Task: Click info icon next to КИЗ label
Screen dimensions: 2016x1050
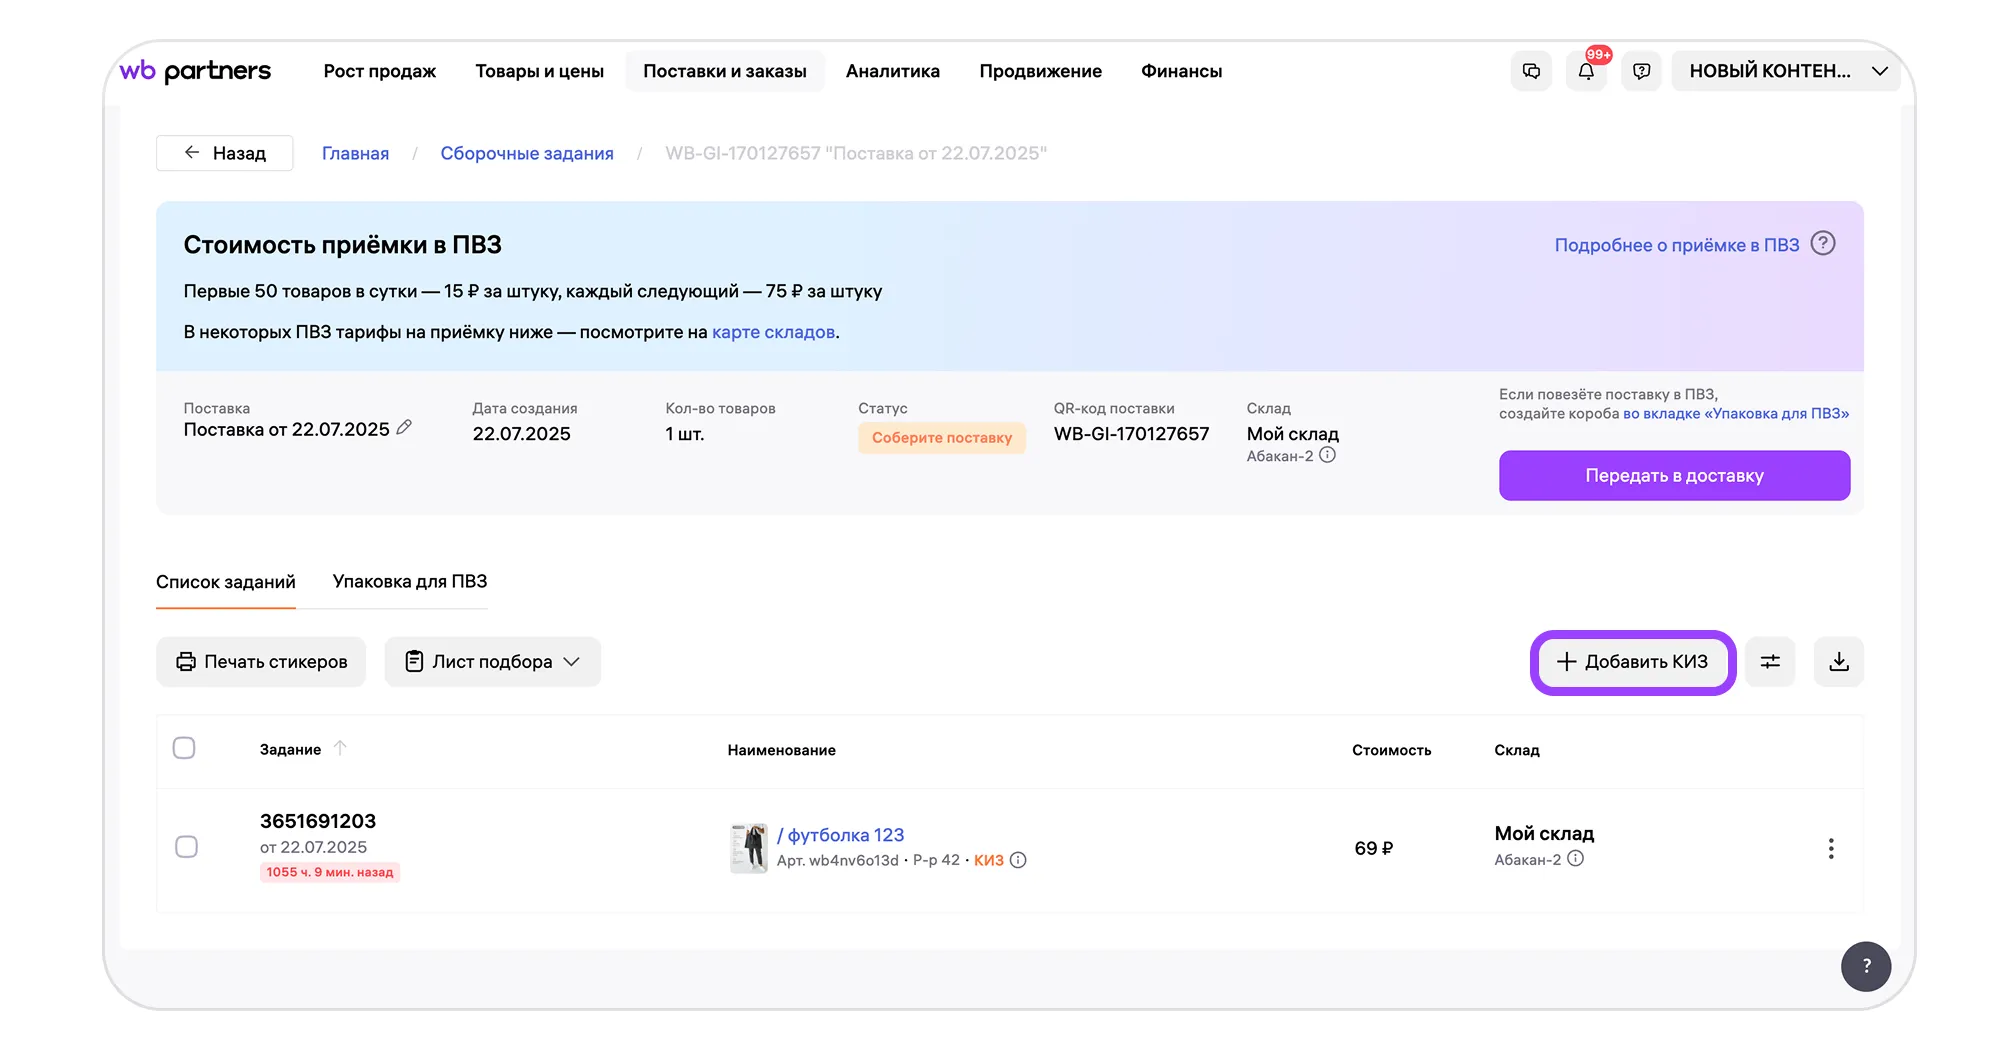Action: pyautogui.click(x=1018, y=860)
